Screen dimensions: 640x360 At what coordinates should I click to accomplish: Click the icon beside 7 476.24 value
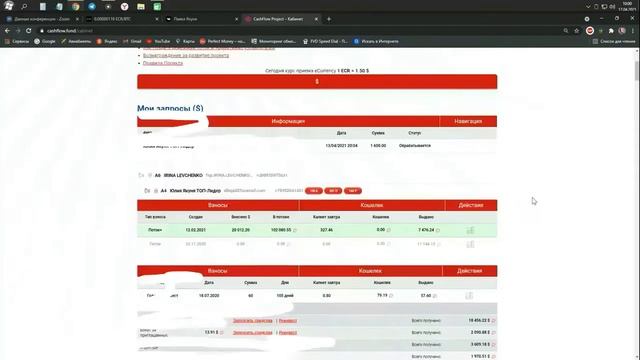(x=438, y=230)
